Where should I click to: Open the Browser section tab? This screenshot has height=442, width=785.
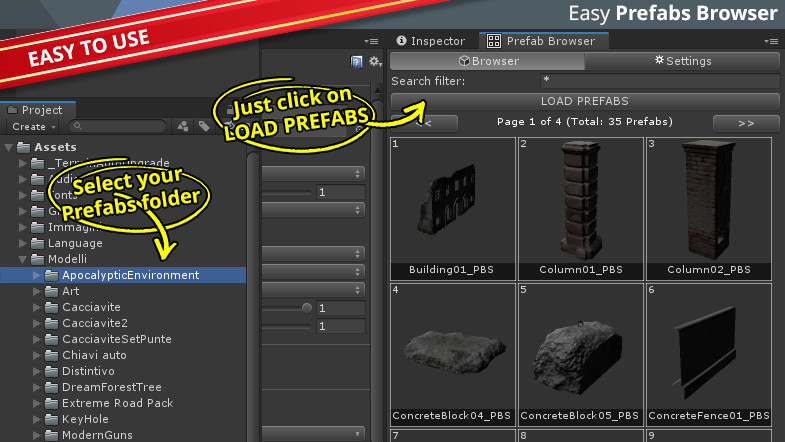click(487, 61)
